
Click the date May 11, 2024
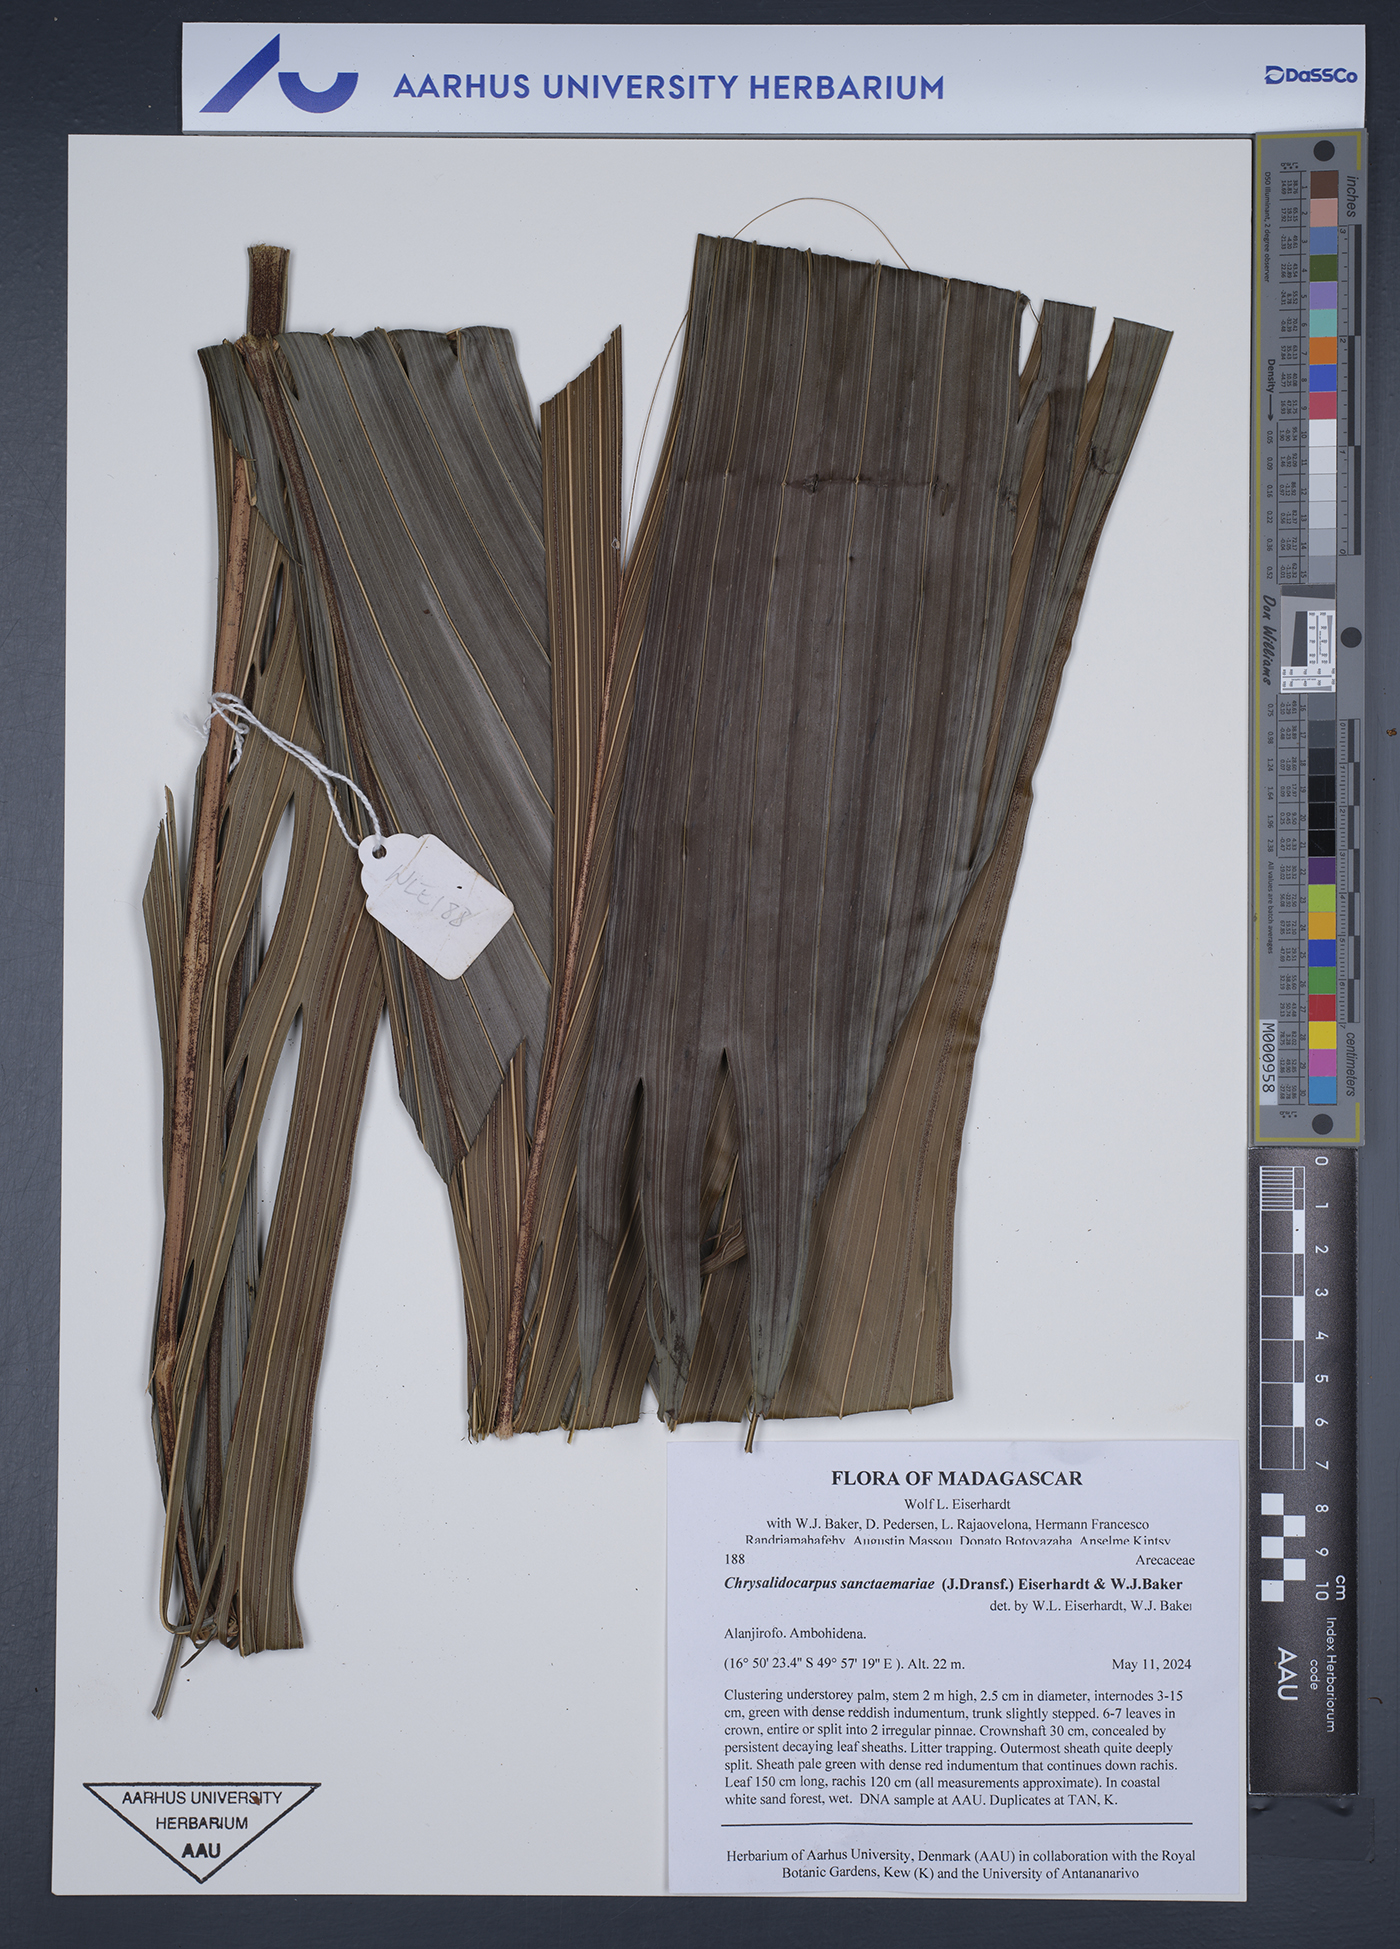1150,1665
